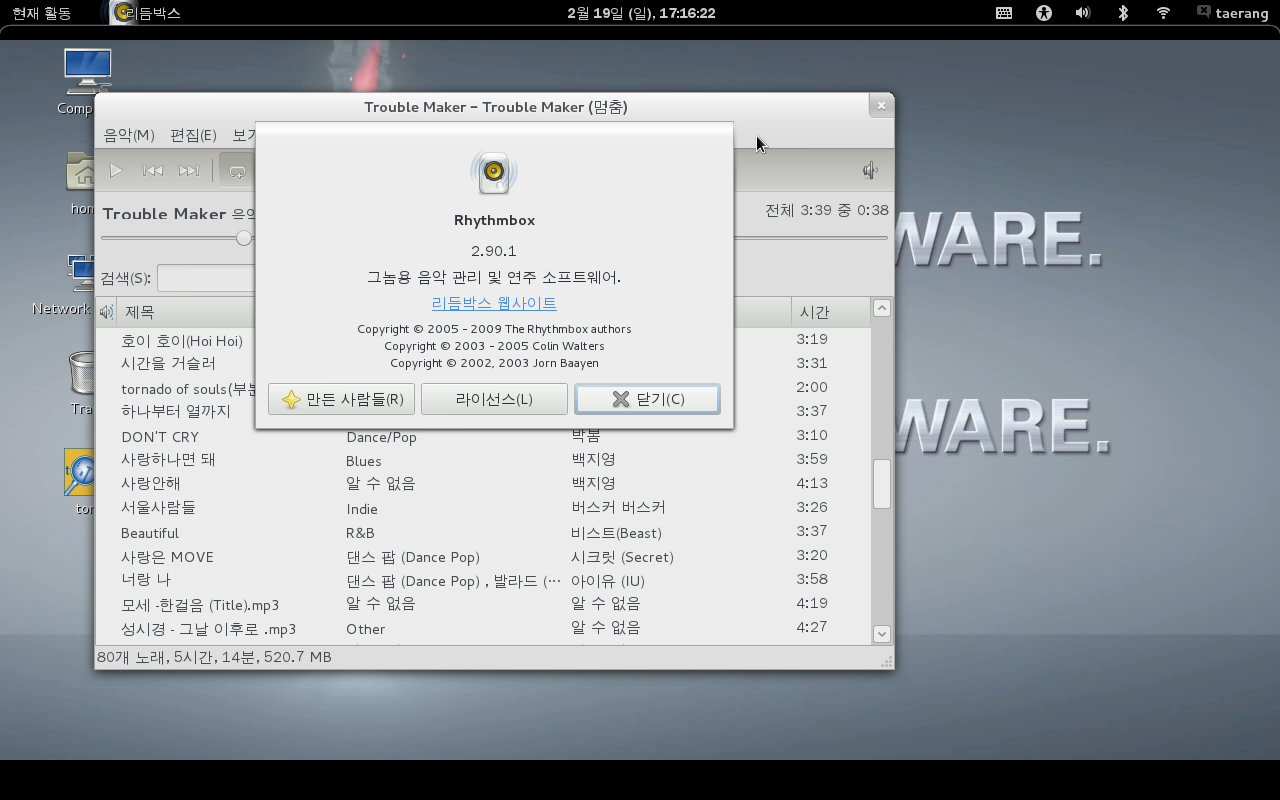Open the 리듬박스 웹사이트 link

(x=494, y=303)
